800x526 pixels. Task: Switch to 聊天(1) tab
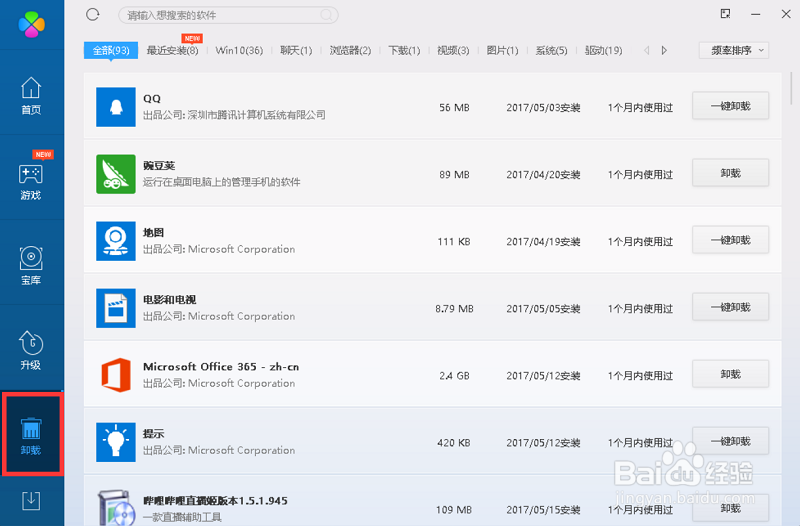point(296,50)
